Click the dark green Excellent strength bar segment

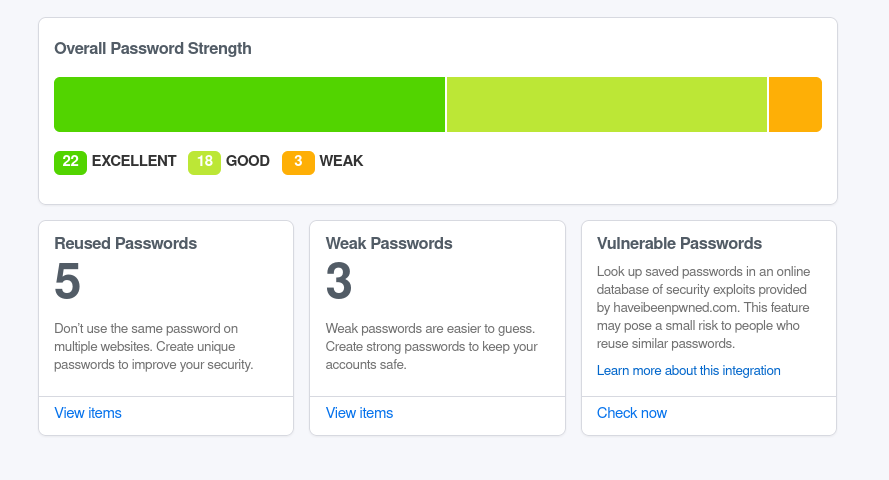[249, 104]
